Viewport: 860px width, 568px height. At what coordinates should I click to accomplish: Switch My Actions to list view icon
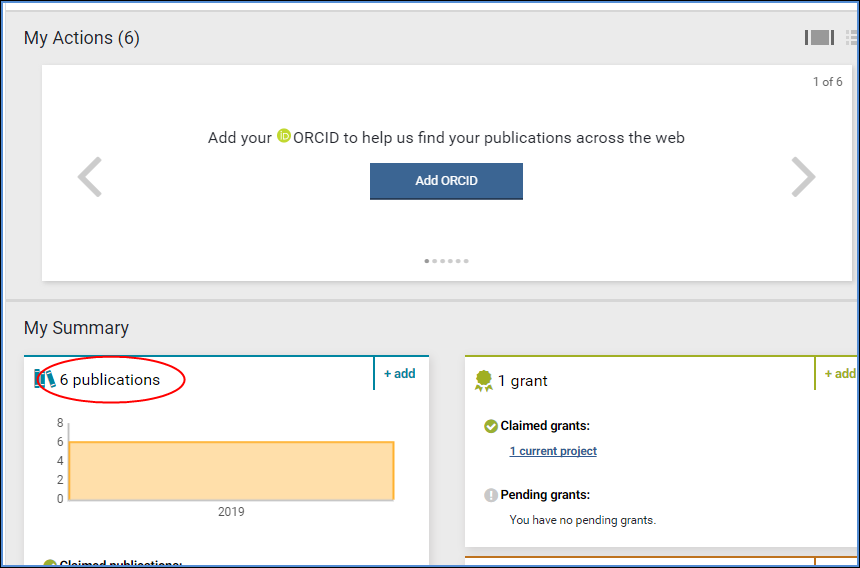click(852, 38)
